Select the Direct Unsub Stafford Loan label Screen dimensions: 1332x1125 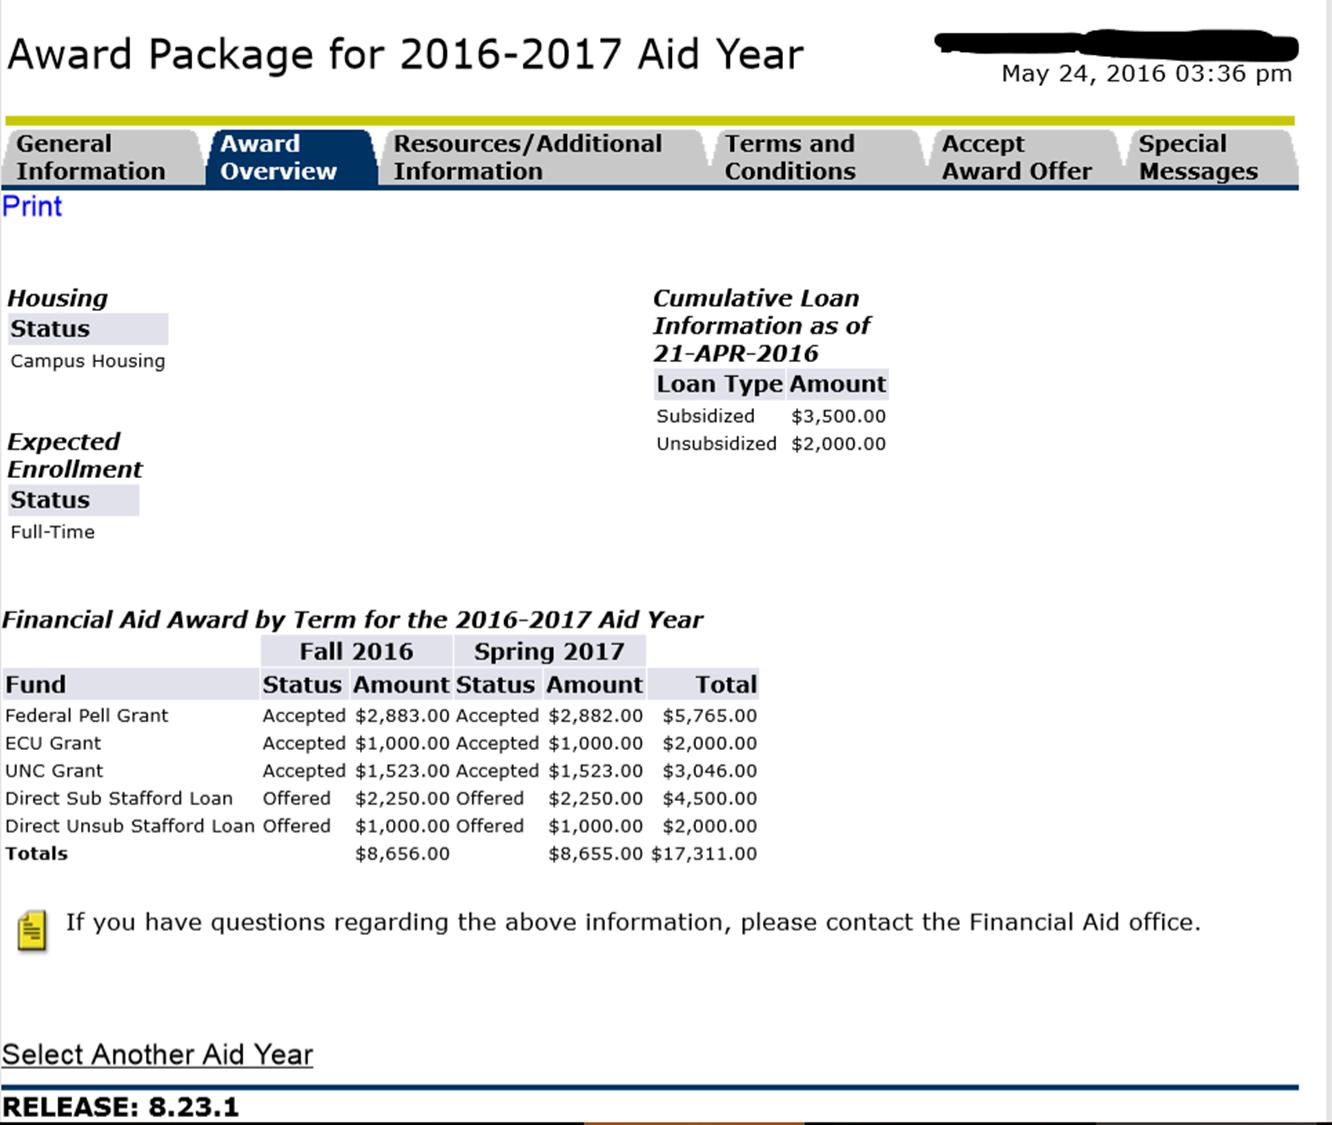130,826
